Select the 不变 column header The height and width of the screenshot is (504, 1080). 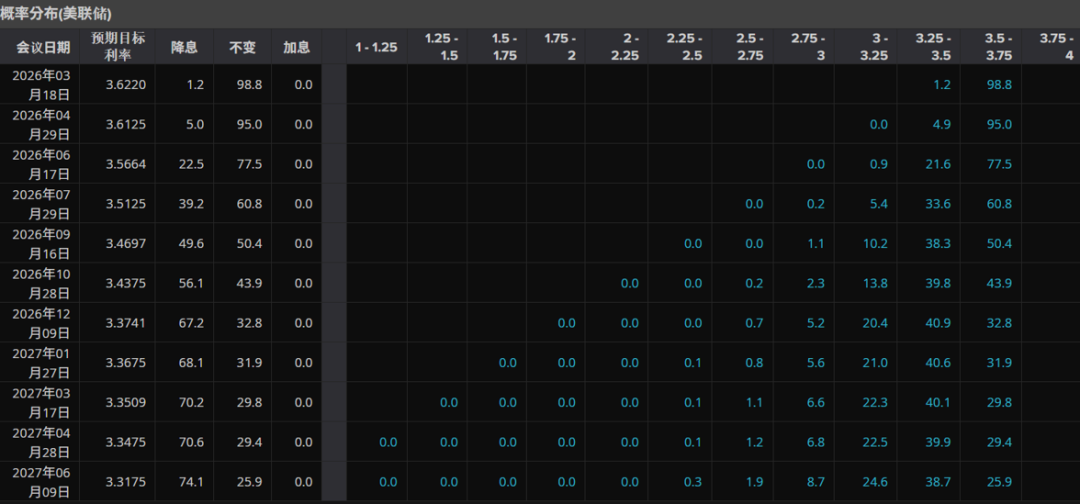242,48
